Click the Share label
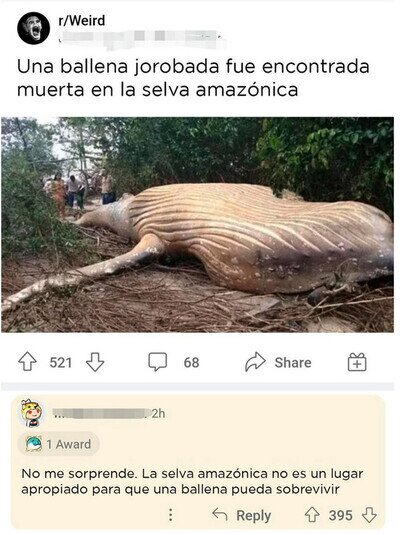 coord(293,362)
